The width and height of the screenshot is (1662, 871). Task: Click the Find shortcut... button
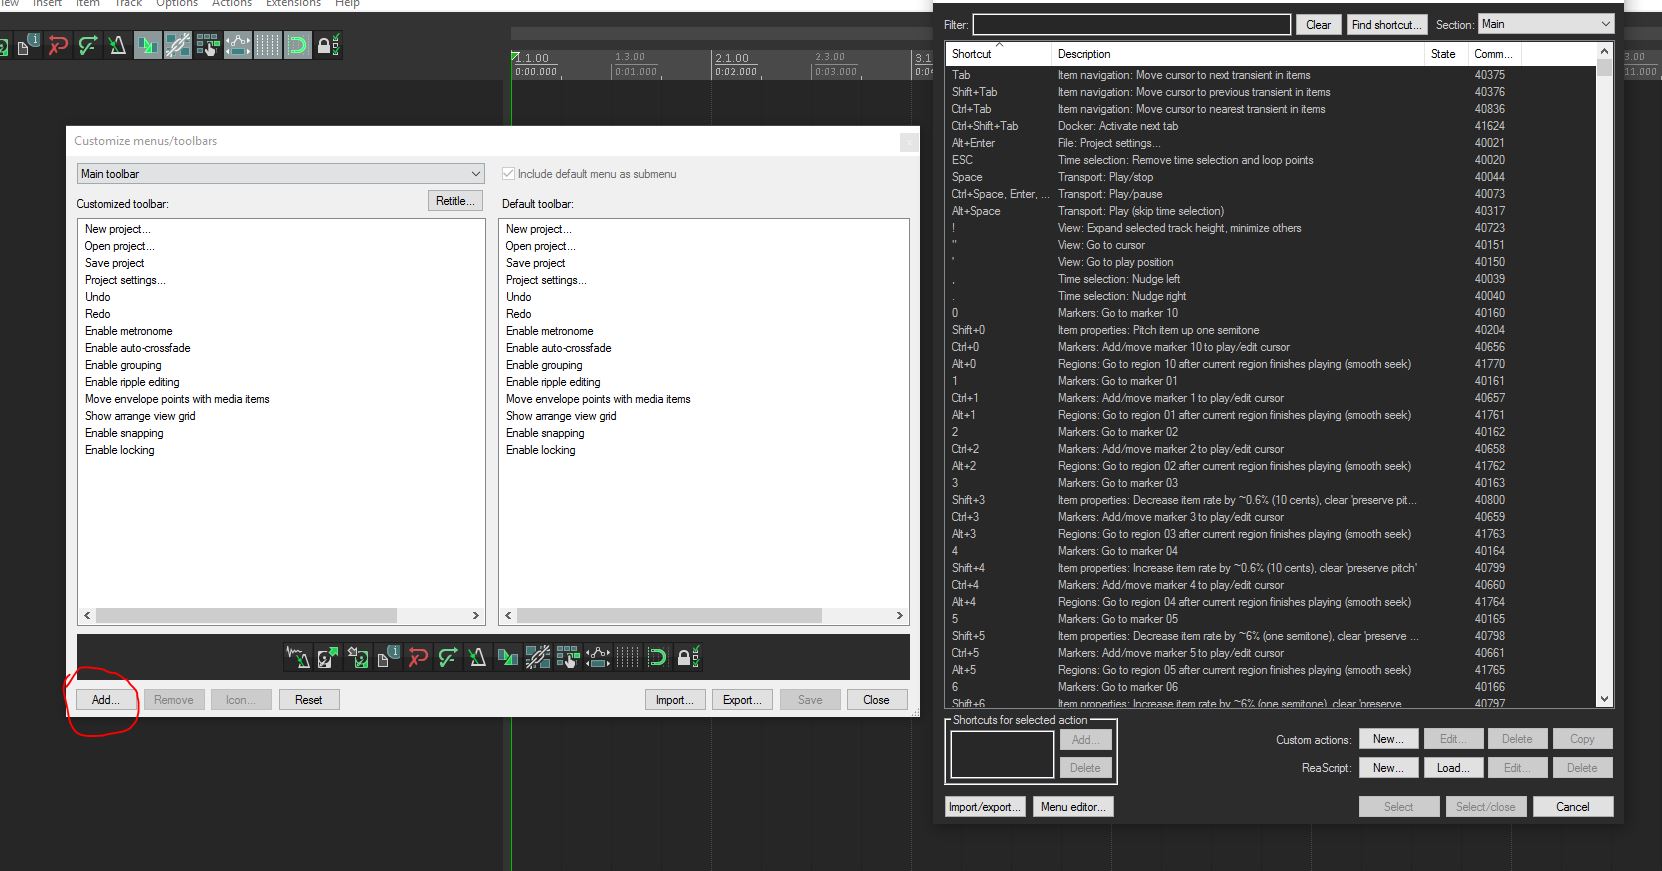[1387, 25]
